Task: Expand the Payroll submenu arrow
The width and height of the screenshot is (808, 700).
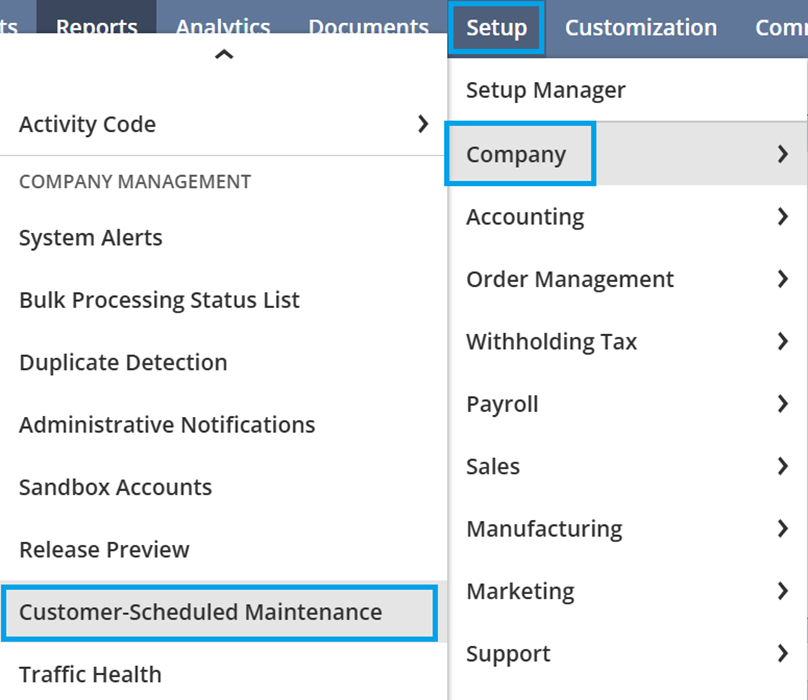Action: [x=783, y=404]
